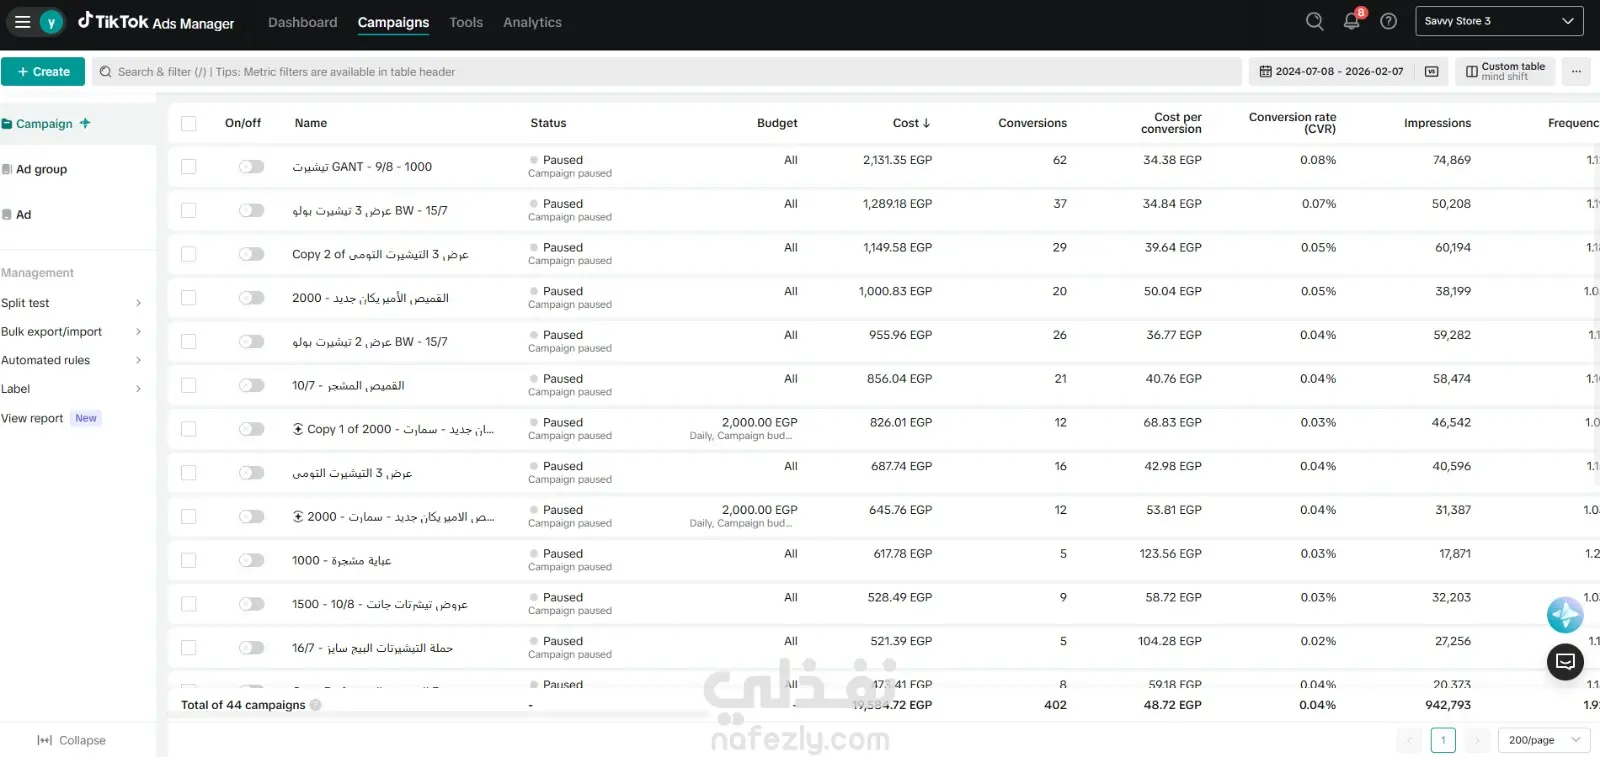Toggle on the GANT 9/8 - 1000 campaign
The height and width of the screenshot is (757, 1600).
[251, 167]
